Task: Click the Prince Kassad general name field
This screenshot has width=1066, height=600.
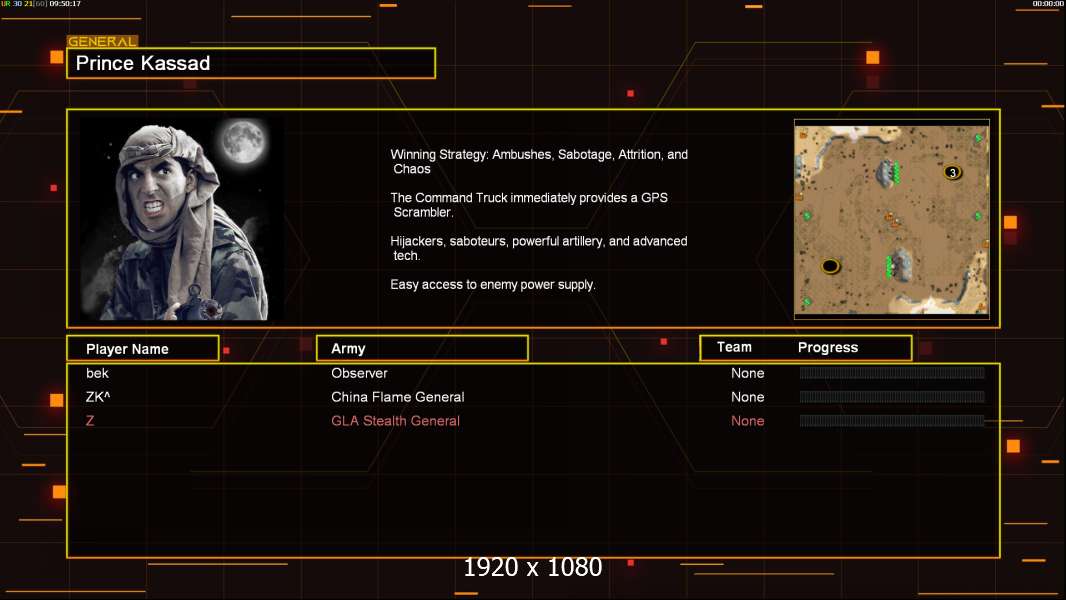Action: 251,63
